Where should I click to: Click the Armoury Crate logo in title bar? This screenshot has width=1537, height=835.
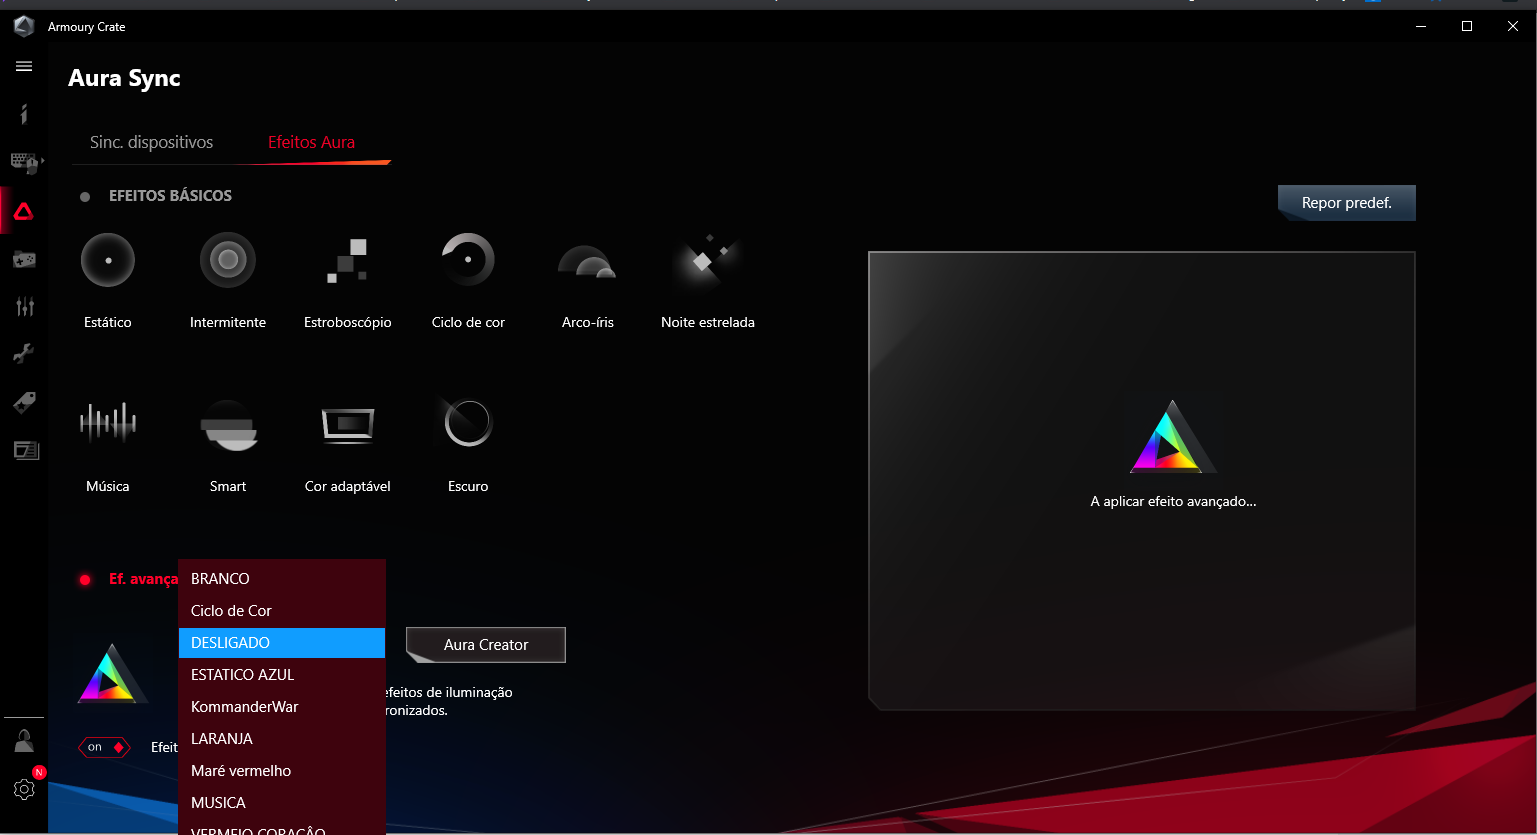[x=24, y=26]
